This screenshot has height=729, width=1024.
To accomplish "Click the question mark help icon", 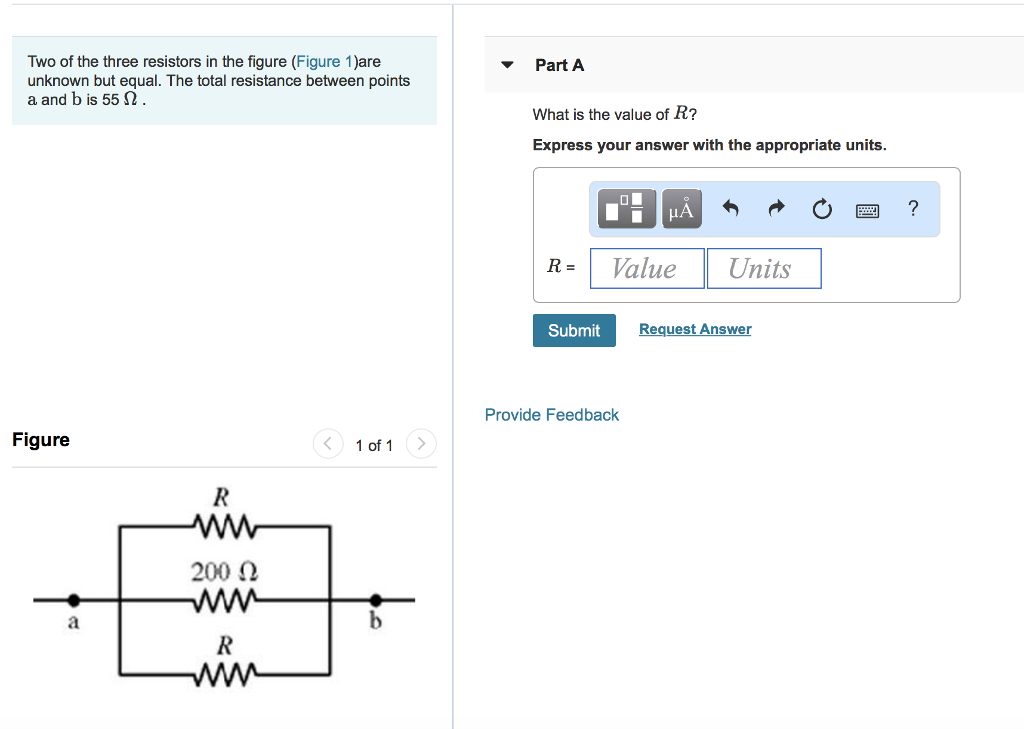I will tap(912, 209).
